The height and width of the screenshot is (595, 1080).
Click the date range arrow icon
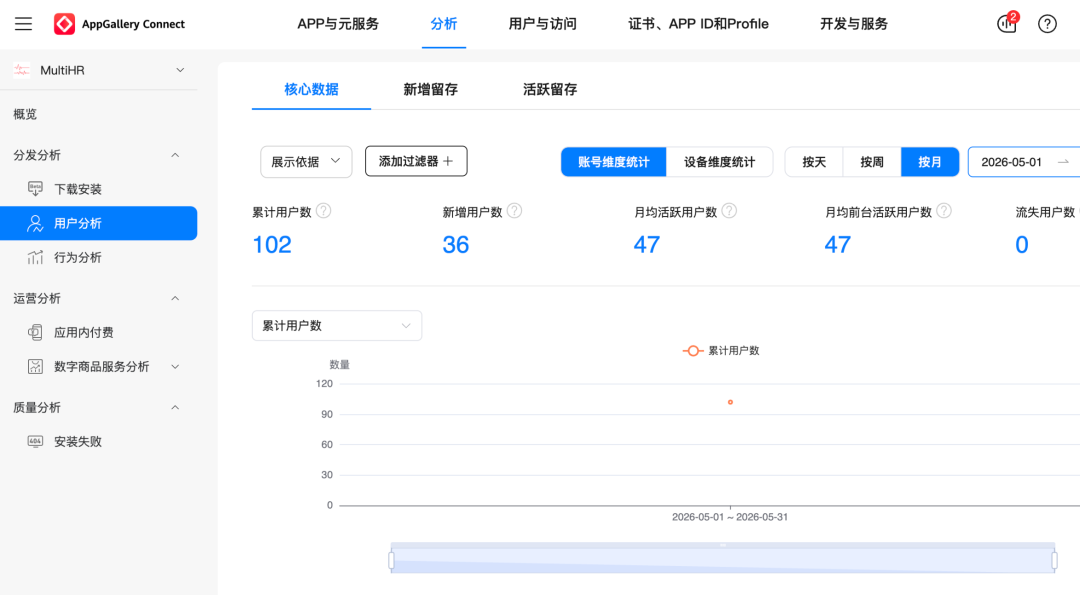(1063, 162)
